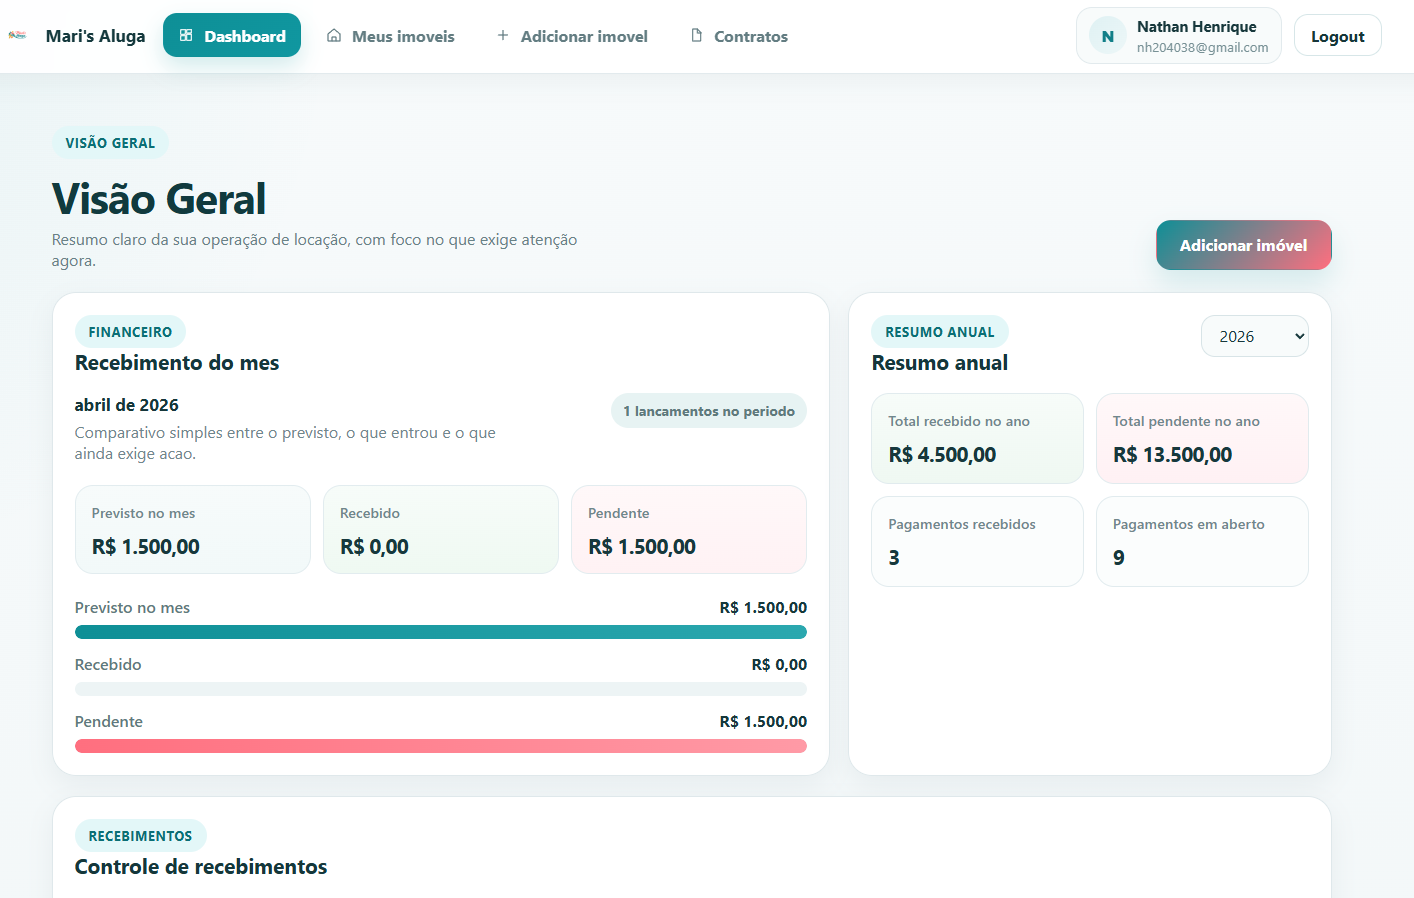1414x898 pixels.
Task: Click the R$ 1.500,00 amount above the Previsto bar
Action: pos(763,608)
